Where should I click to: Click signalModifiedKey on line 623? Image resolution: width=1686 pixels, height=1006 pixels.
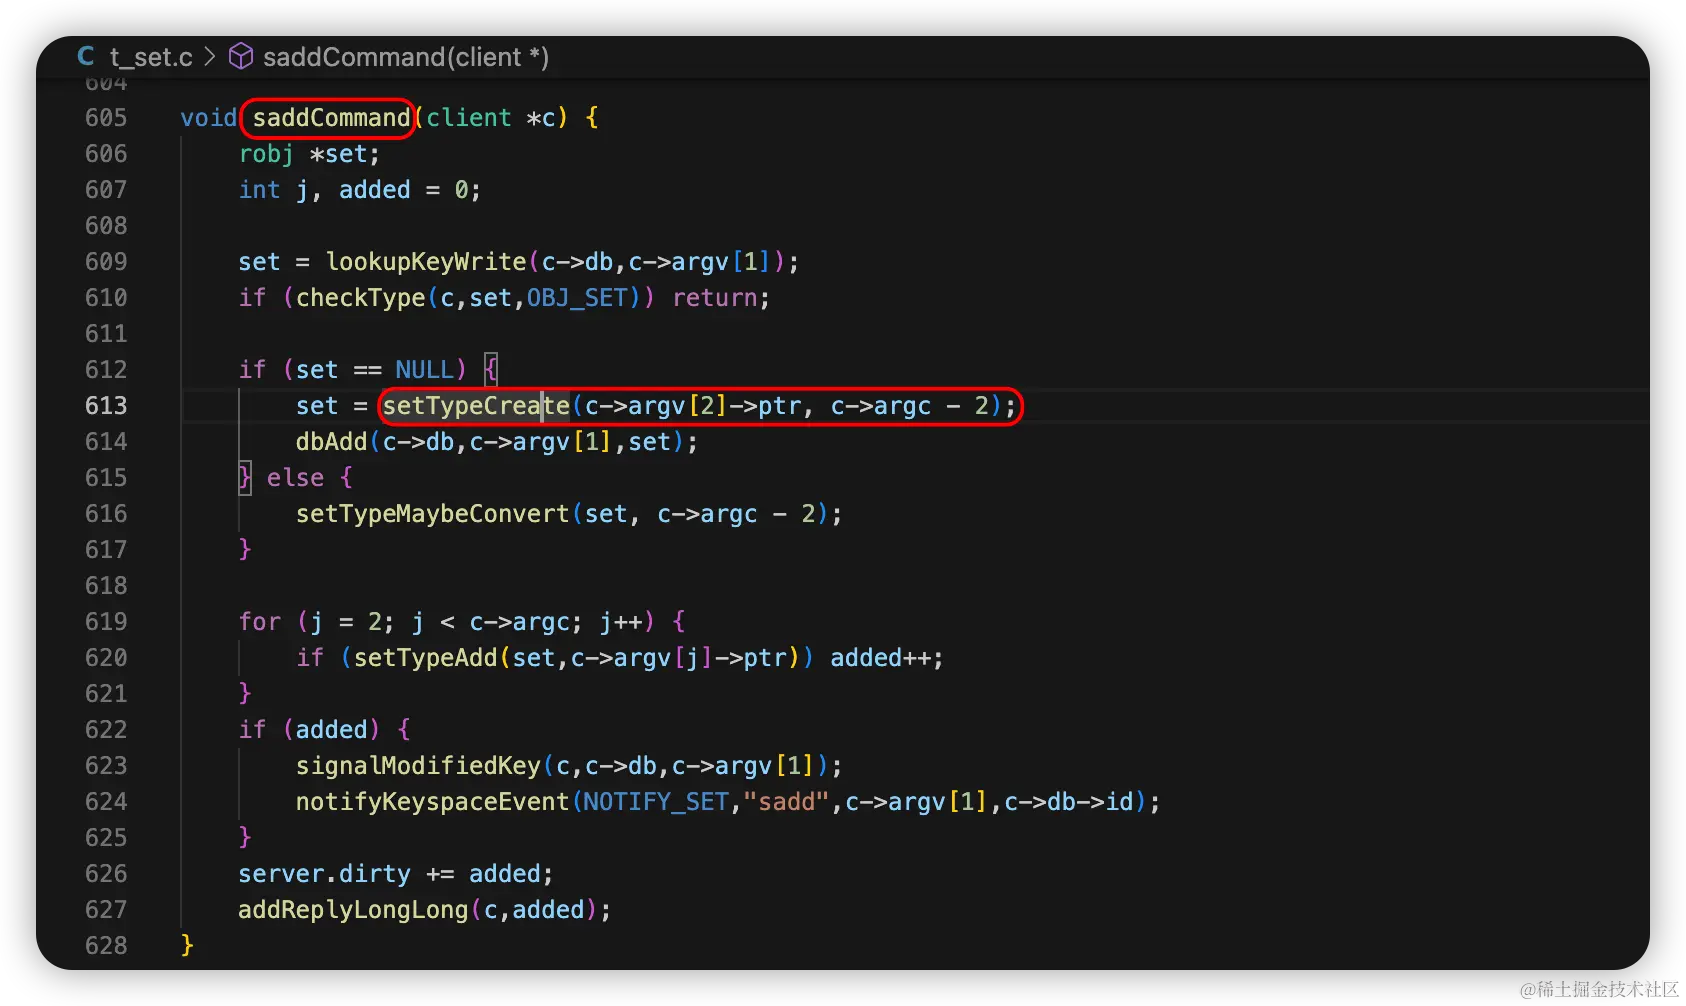point(418,766)
